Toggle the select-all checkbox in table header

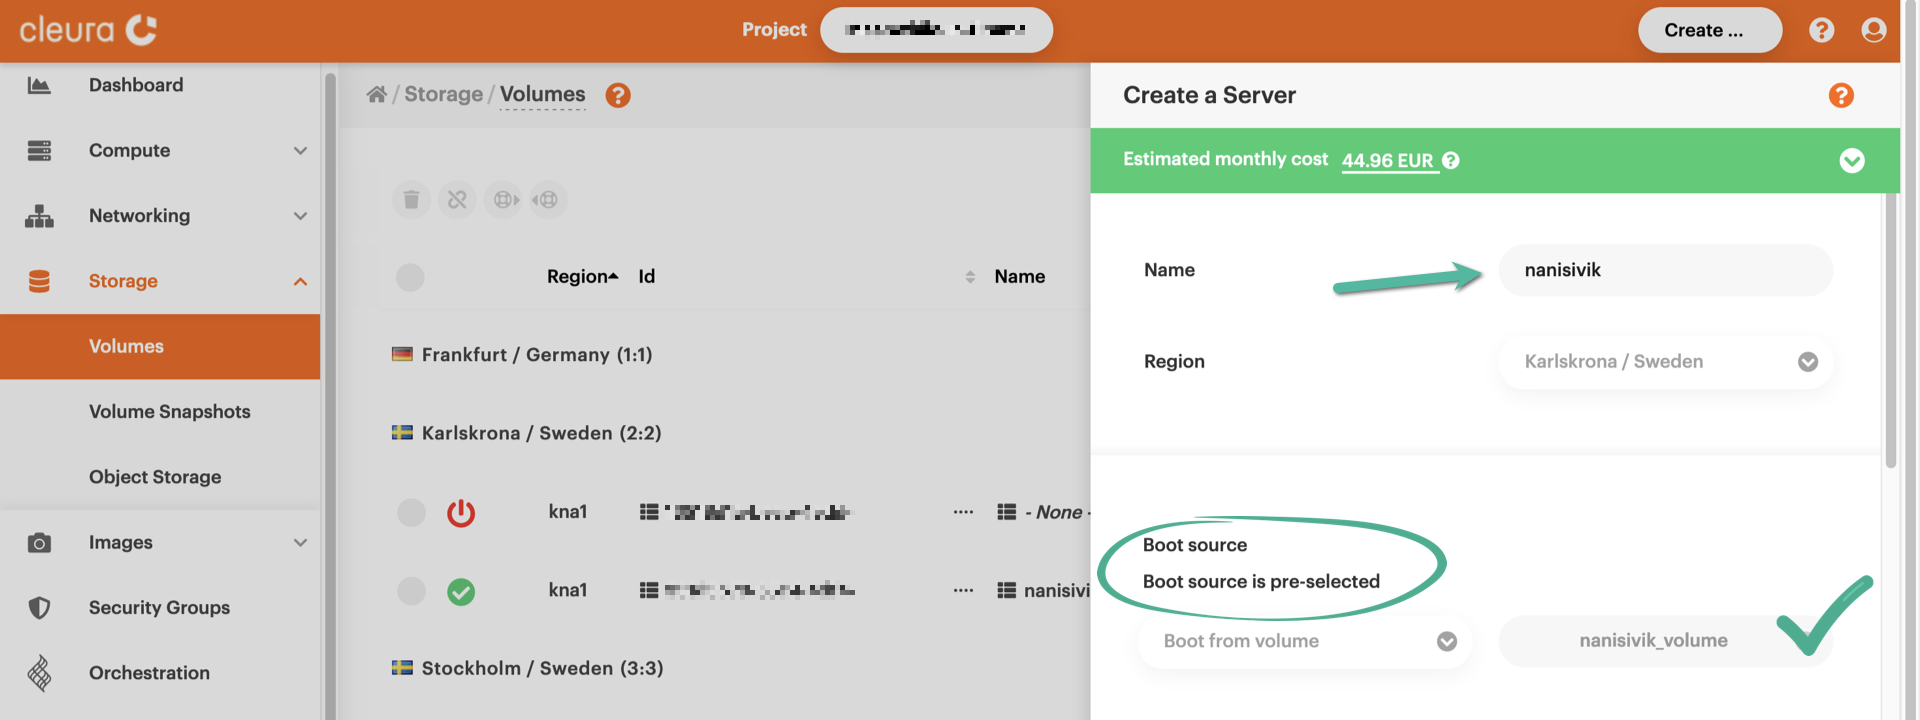410,277
